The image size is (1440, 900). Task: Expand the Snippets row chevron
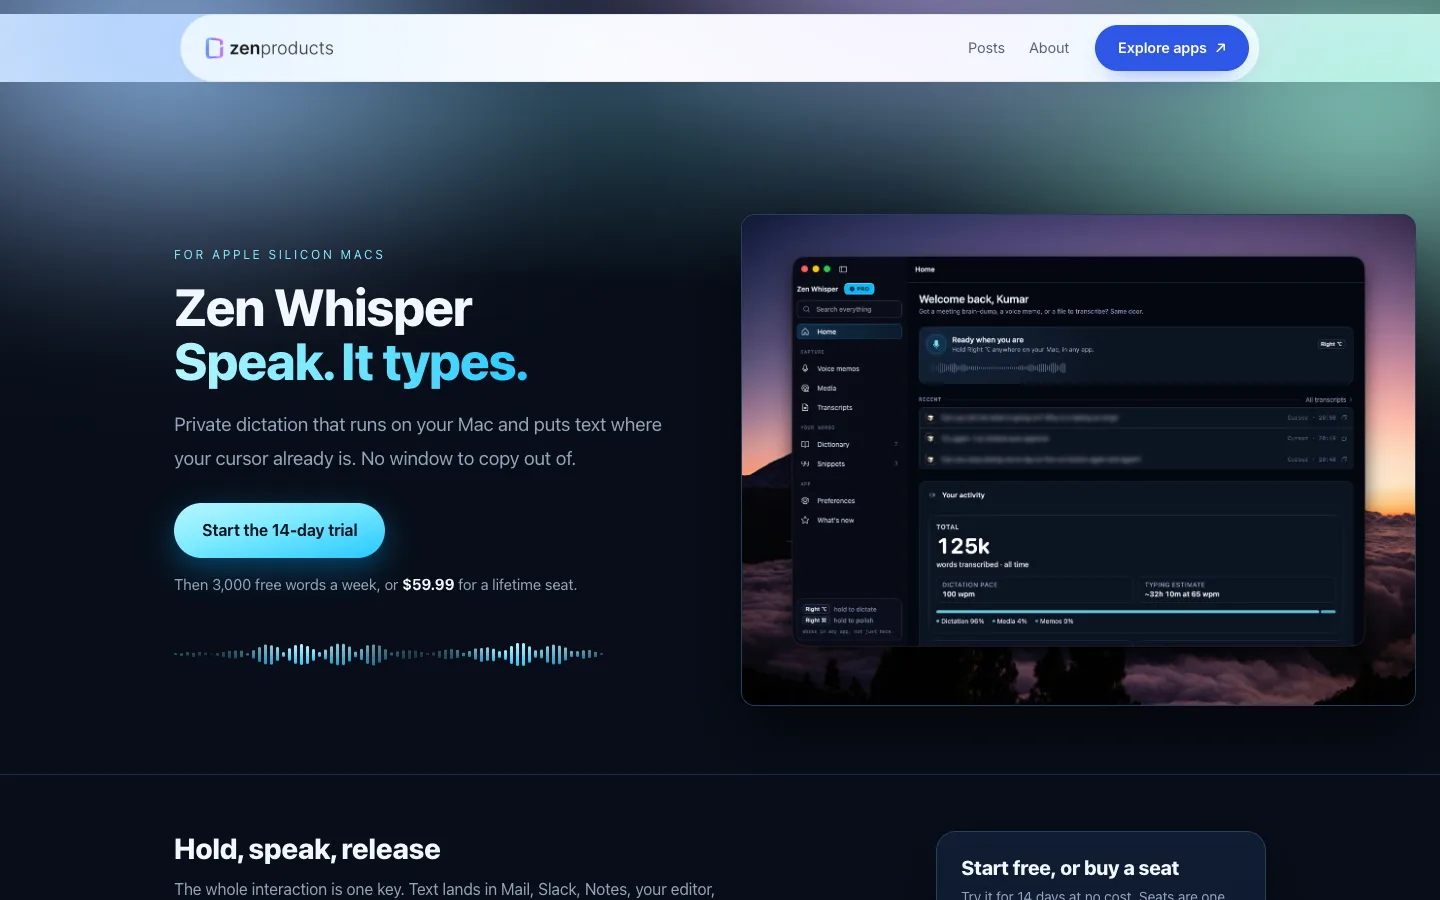pos(896,464)
